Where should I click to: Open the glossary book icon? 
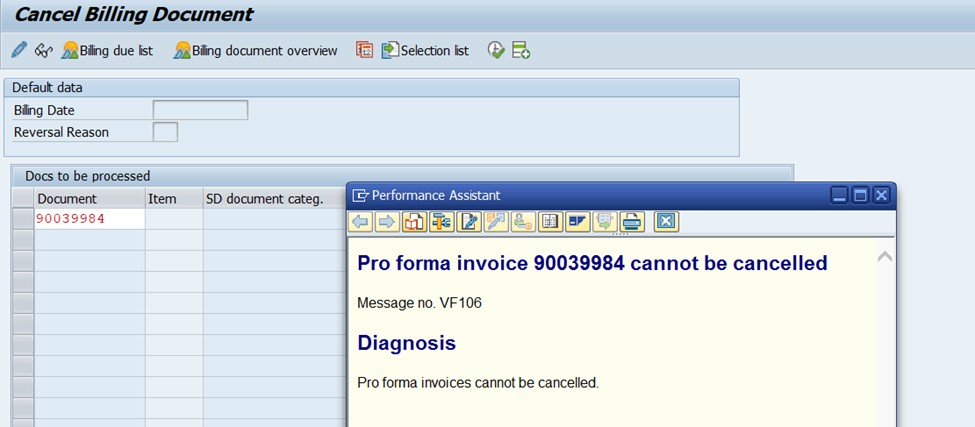[x=550, y=222]
